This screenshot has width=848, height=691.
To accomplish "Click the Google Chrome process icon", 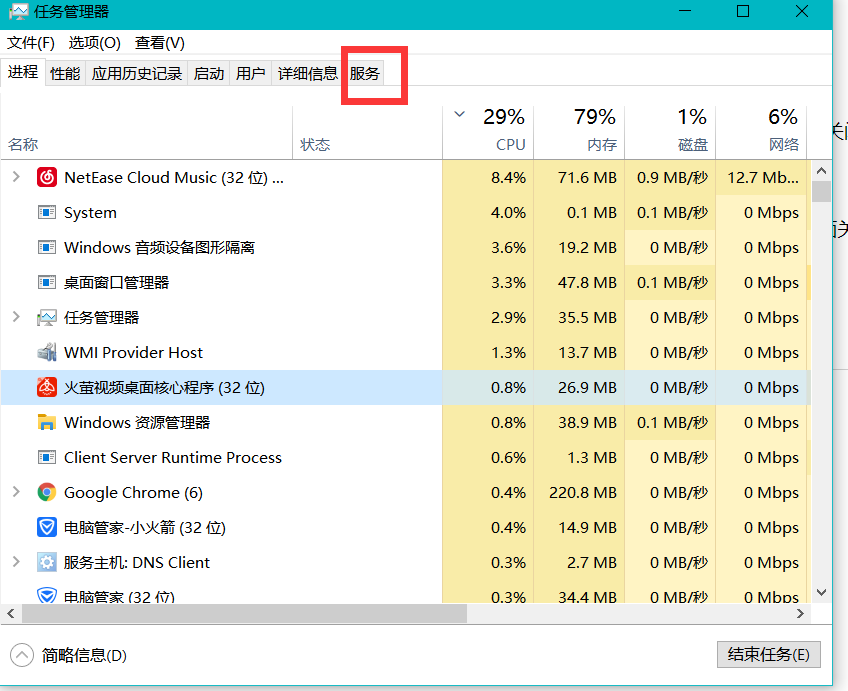I will (x=47, y=492).
